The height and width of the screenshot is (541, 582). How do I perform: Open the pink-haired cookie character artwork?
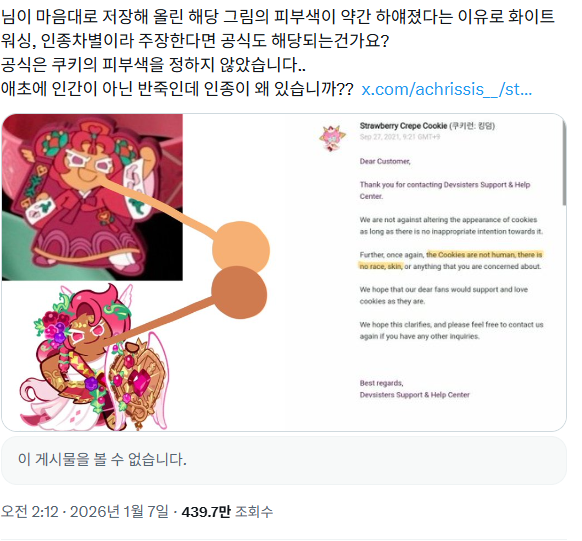tap(95, 357)
